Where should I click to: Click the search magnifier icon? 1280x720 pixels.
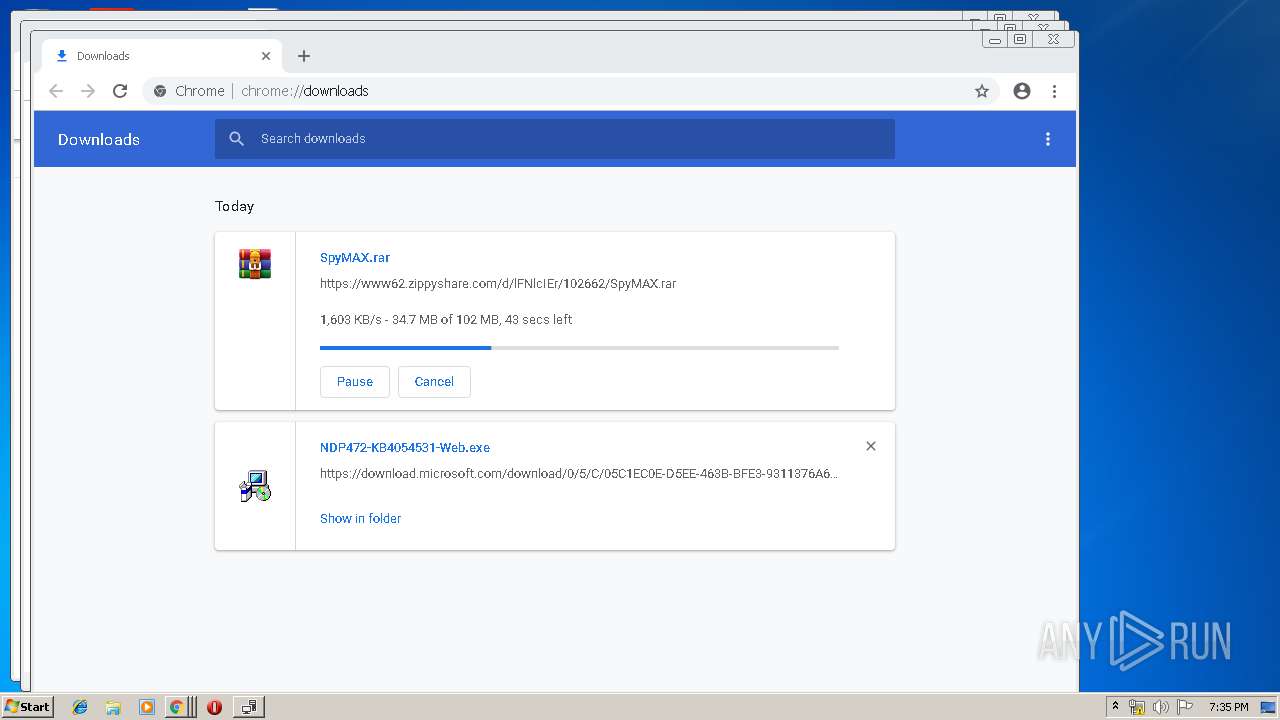pos(237,139)
